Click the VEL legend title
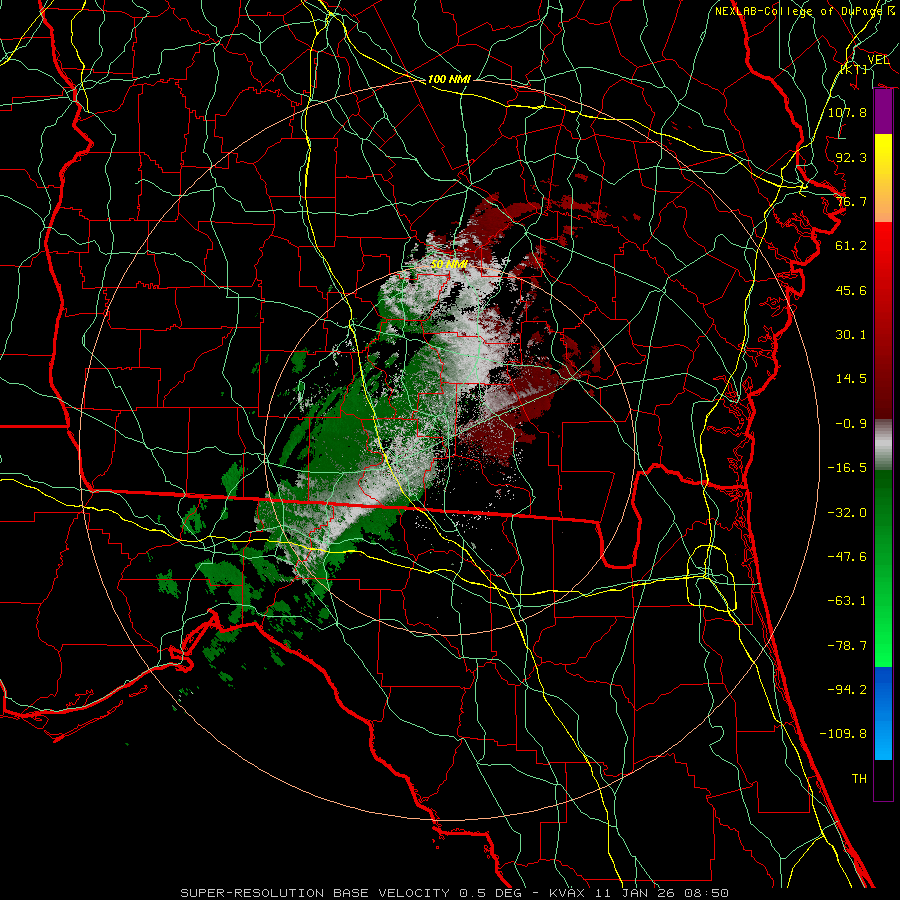Viewport: 900px width, 900px height. coord(878,59)
